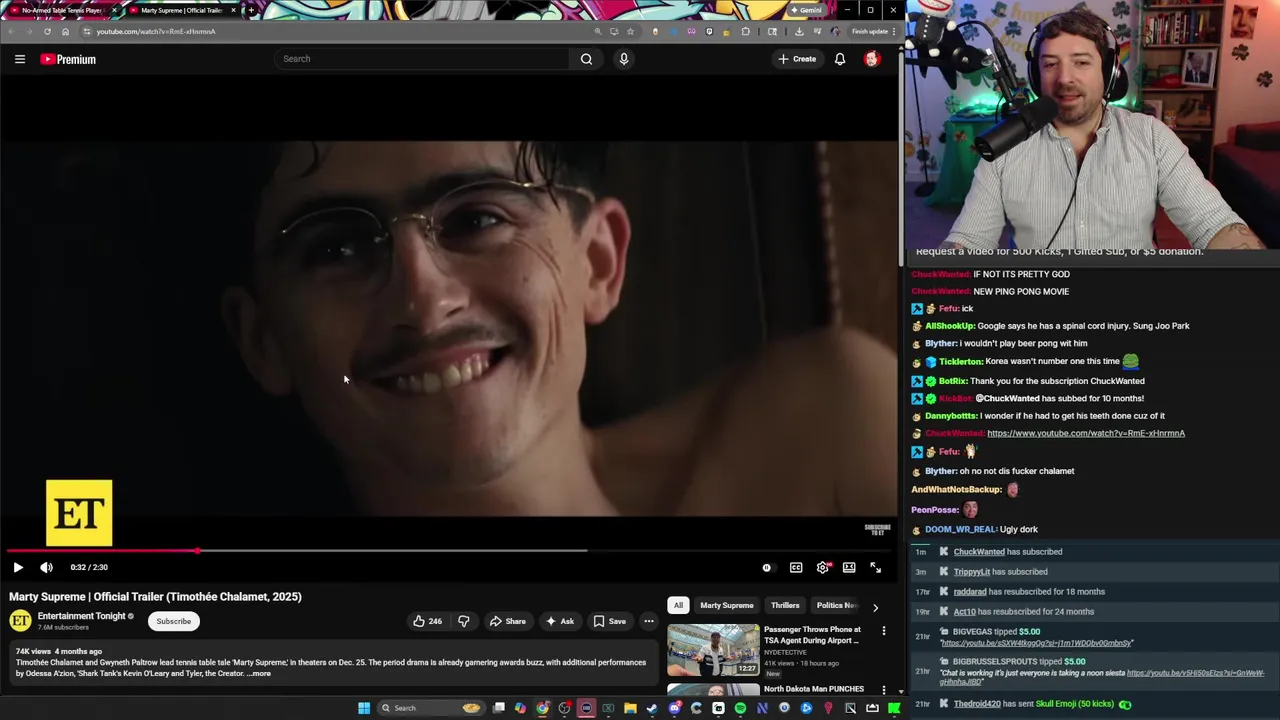The height and width of the screenshot is (720, 1280).
Task: Click the Ask AI button
Action: click(x=559, y=621)
